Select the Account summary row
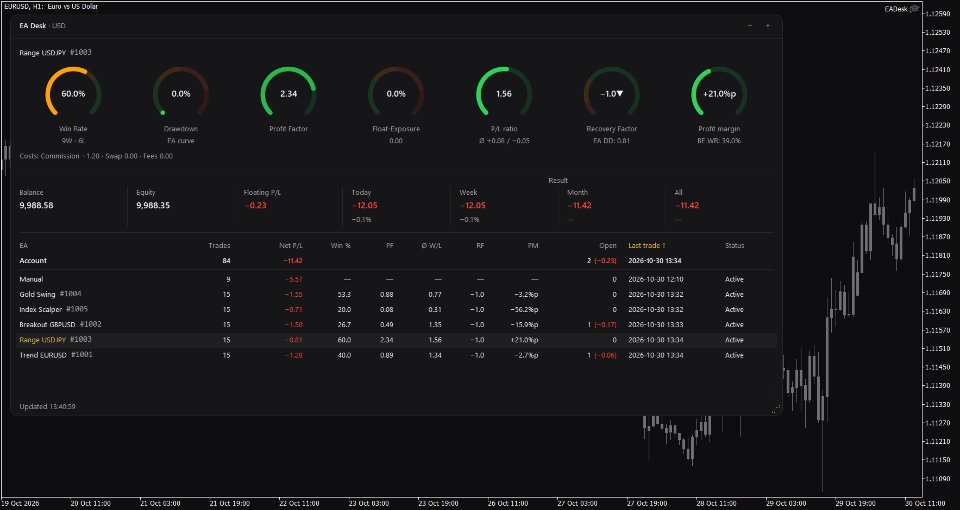Viewport: 960px width, 510px height. tap(396, 261)
